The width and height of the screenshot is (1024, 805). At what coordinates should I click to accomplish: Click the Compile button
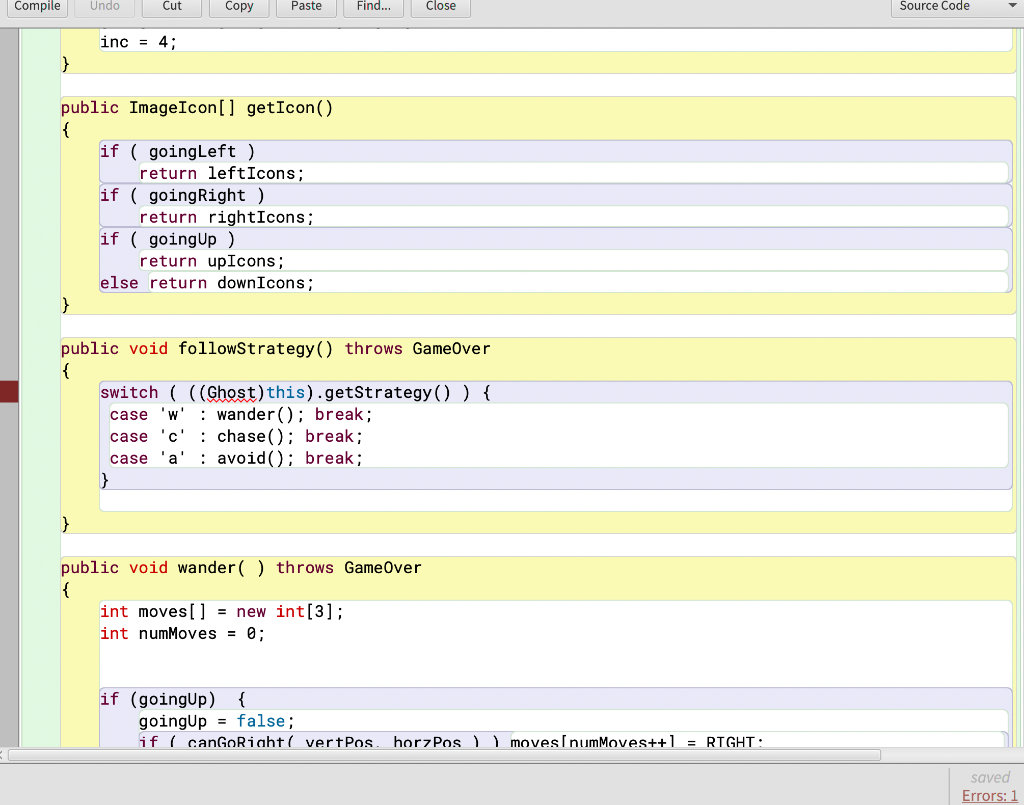(38, 7)
